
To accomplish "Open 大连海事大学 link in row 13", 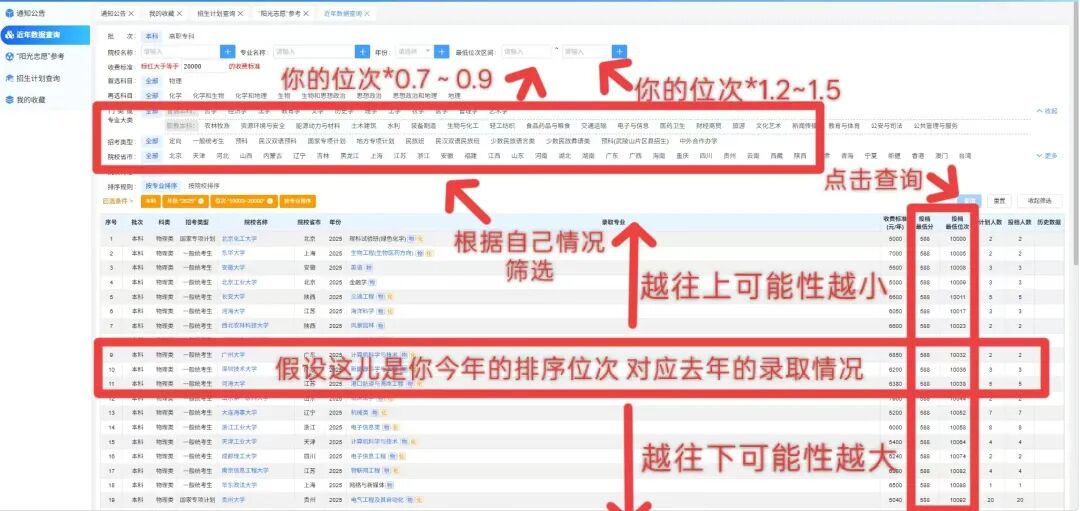I will [239, 412].
